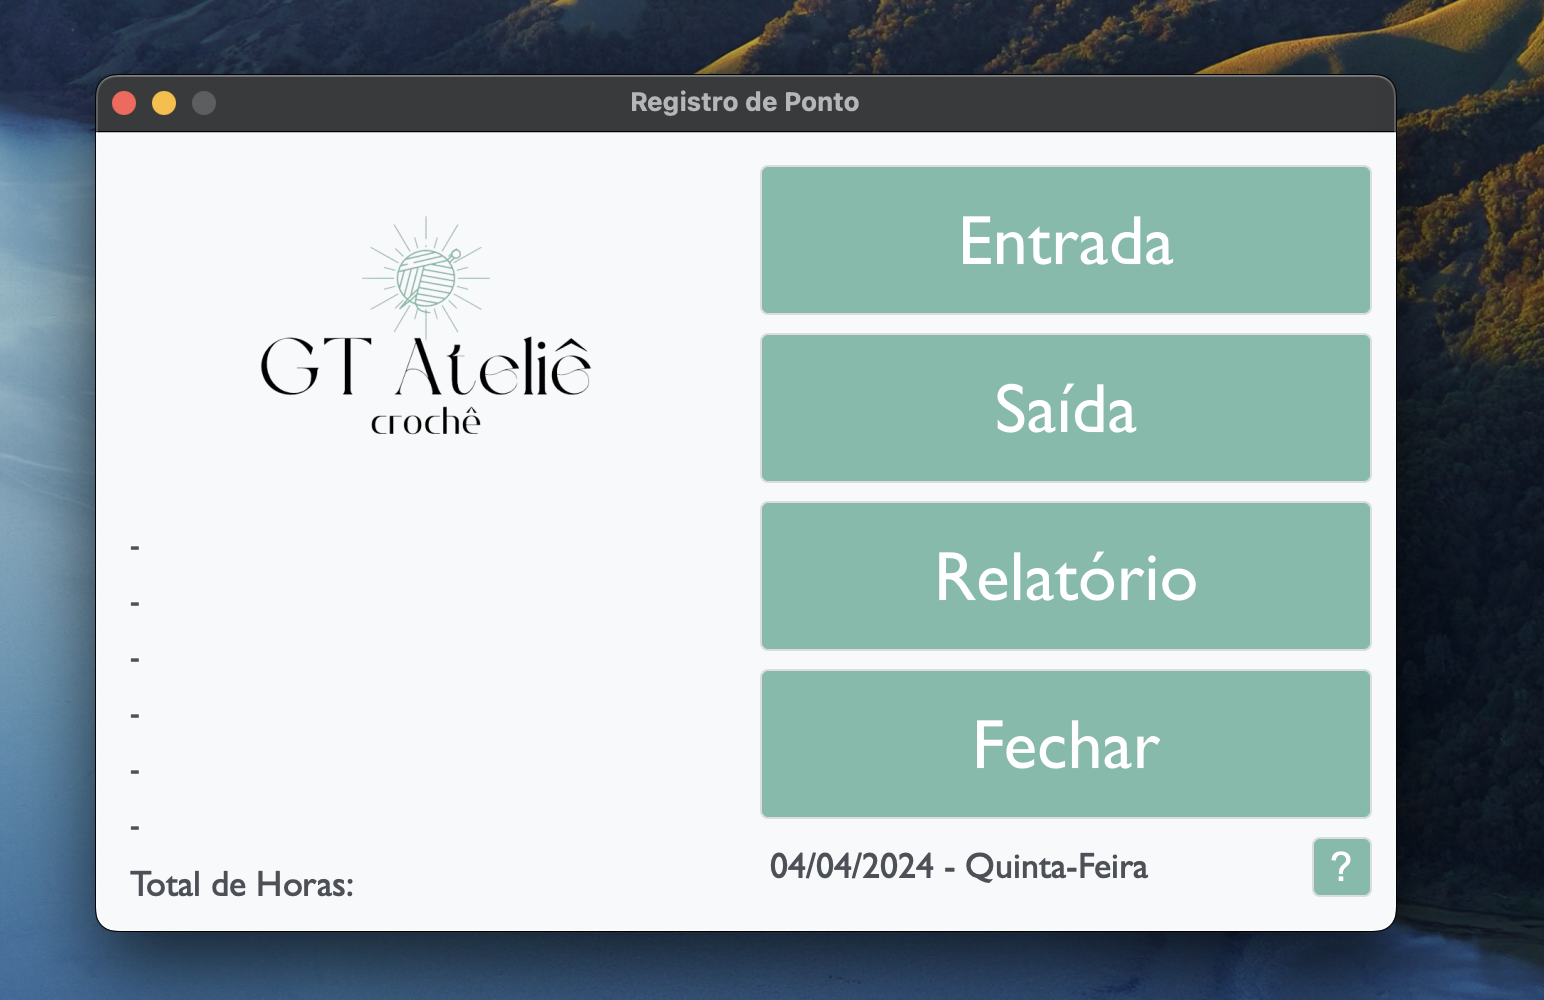Viewport: 1544px width, 1000px height.
Task: Select the third dash placeholder entry
Action: (134, 658)
